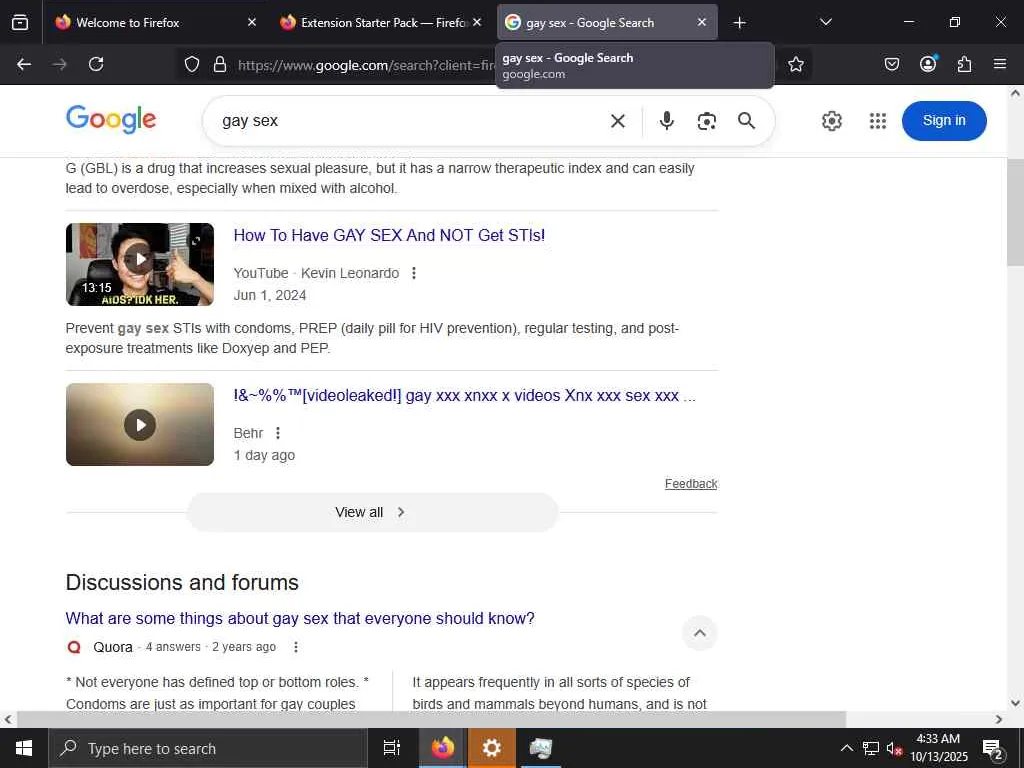1024x768 pixels.
Task: Open taskbar clock showing 4:33 AM
Action: [938, 748]
